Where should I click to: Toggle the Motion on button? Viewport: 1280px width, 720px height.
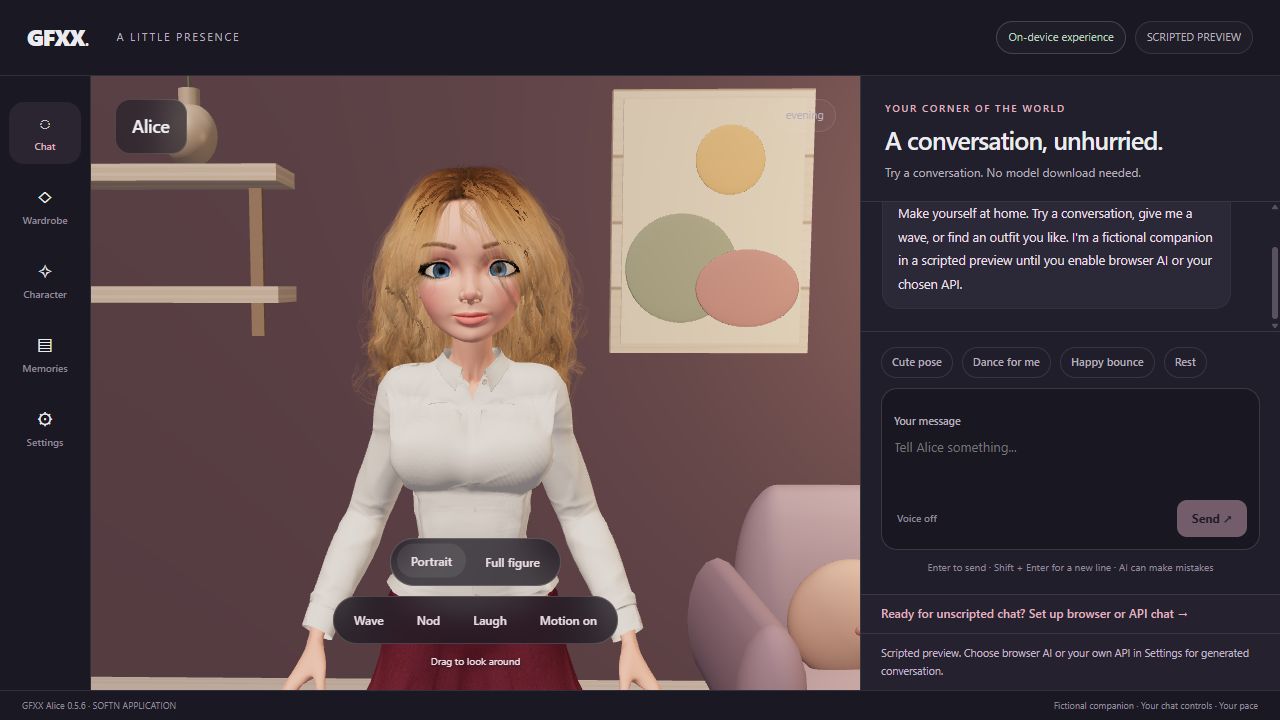[x=568, y=621]
